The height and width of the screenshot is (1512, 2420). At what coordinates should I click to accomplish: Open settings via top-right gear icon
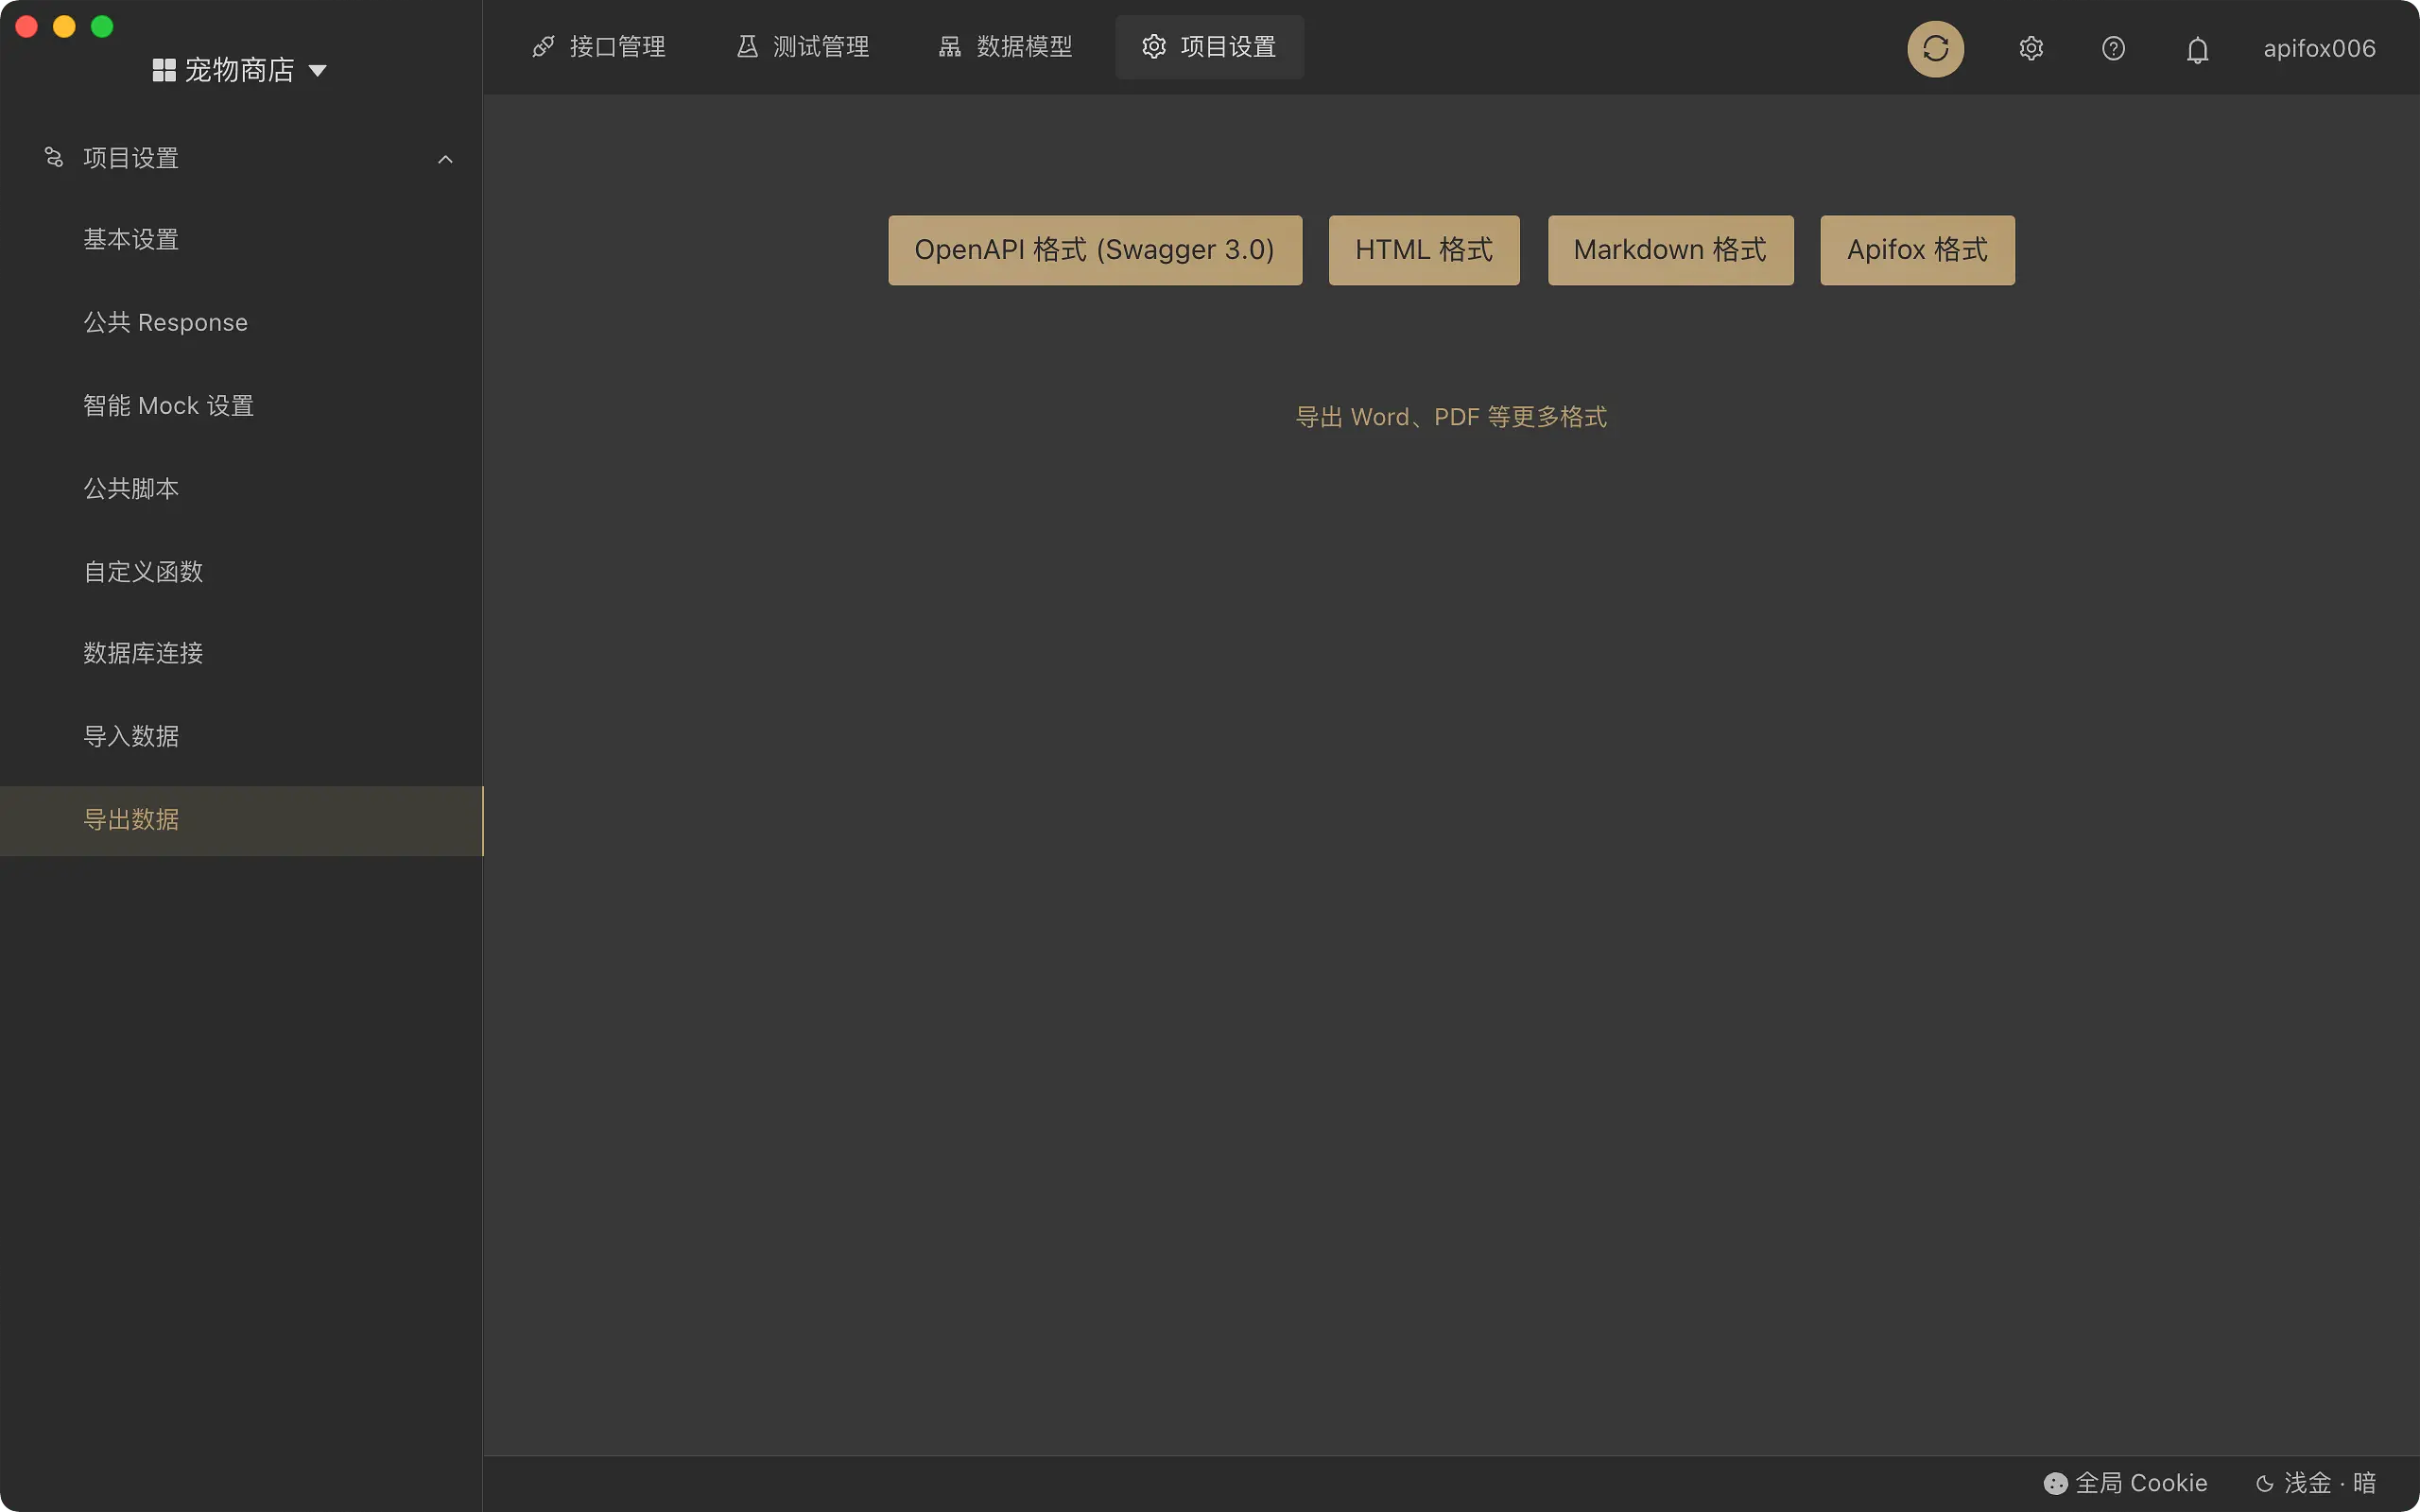pyautogui.click(x=2030, y=48)
